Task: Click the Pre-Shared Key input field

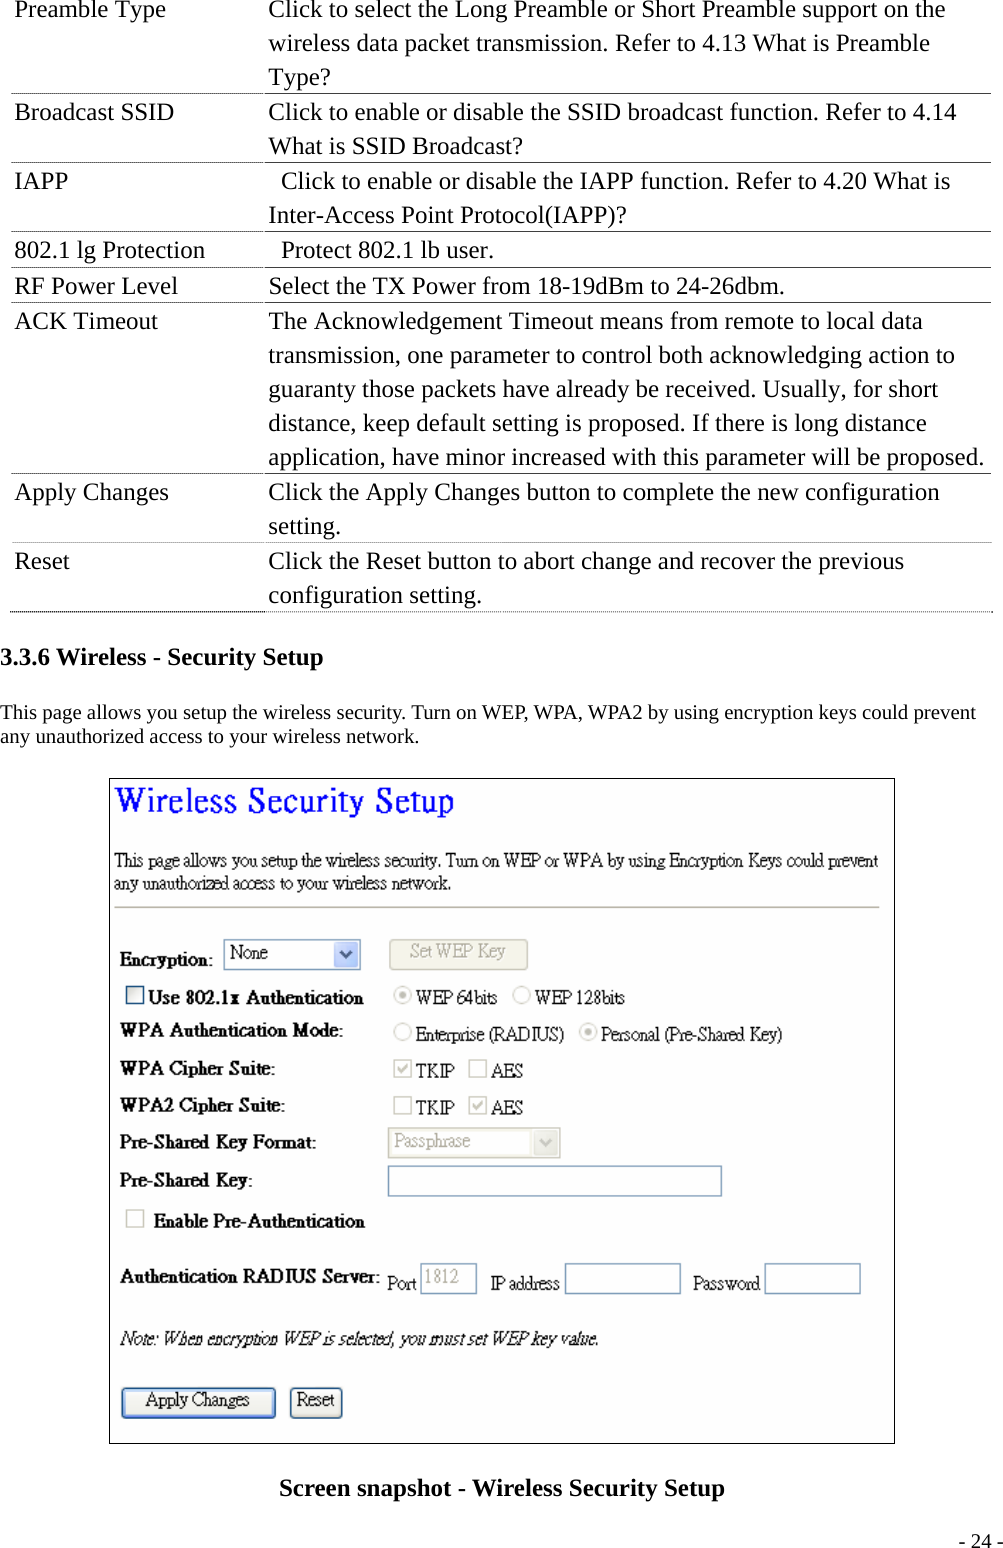Action: coord(555,1180)
